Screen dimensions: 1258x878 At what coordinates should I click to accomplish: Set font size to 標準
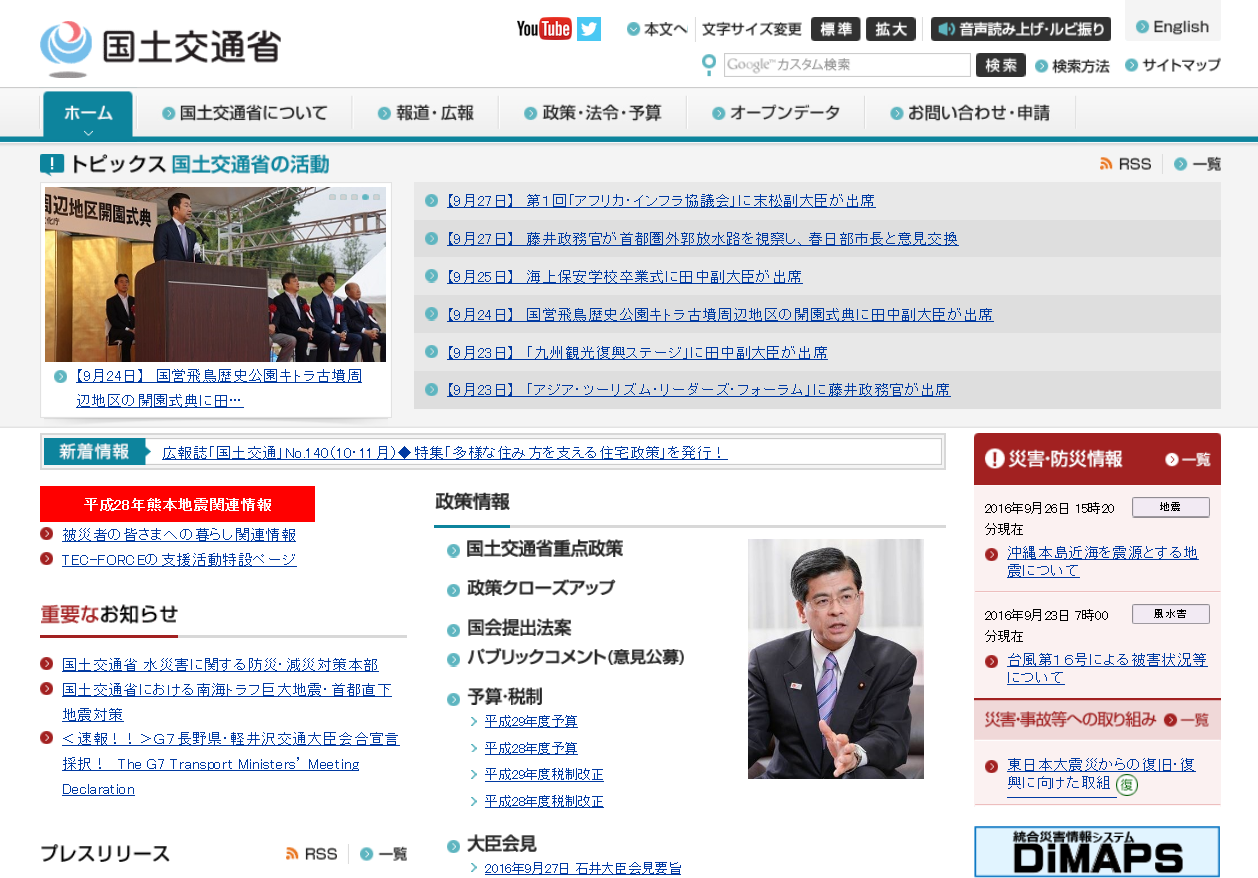(x=835, y=29)
